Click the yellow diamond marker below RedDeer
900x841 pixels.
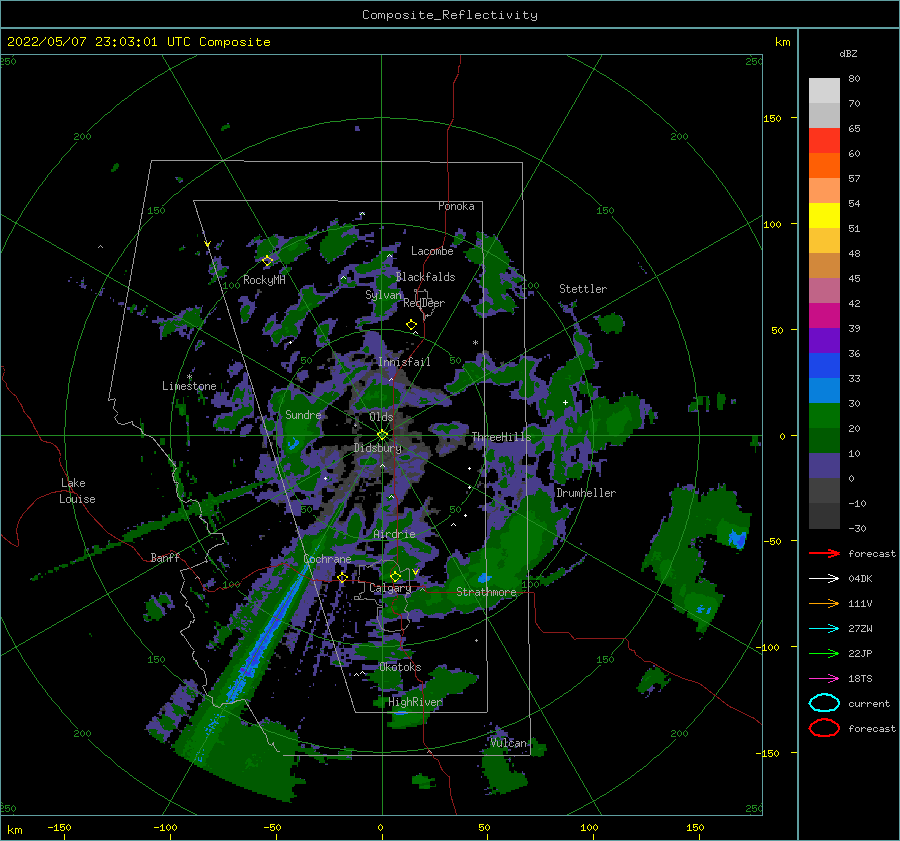(x=412, y=325)
